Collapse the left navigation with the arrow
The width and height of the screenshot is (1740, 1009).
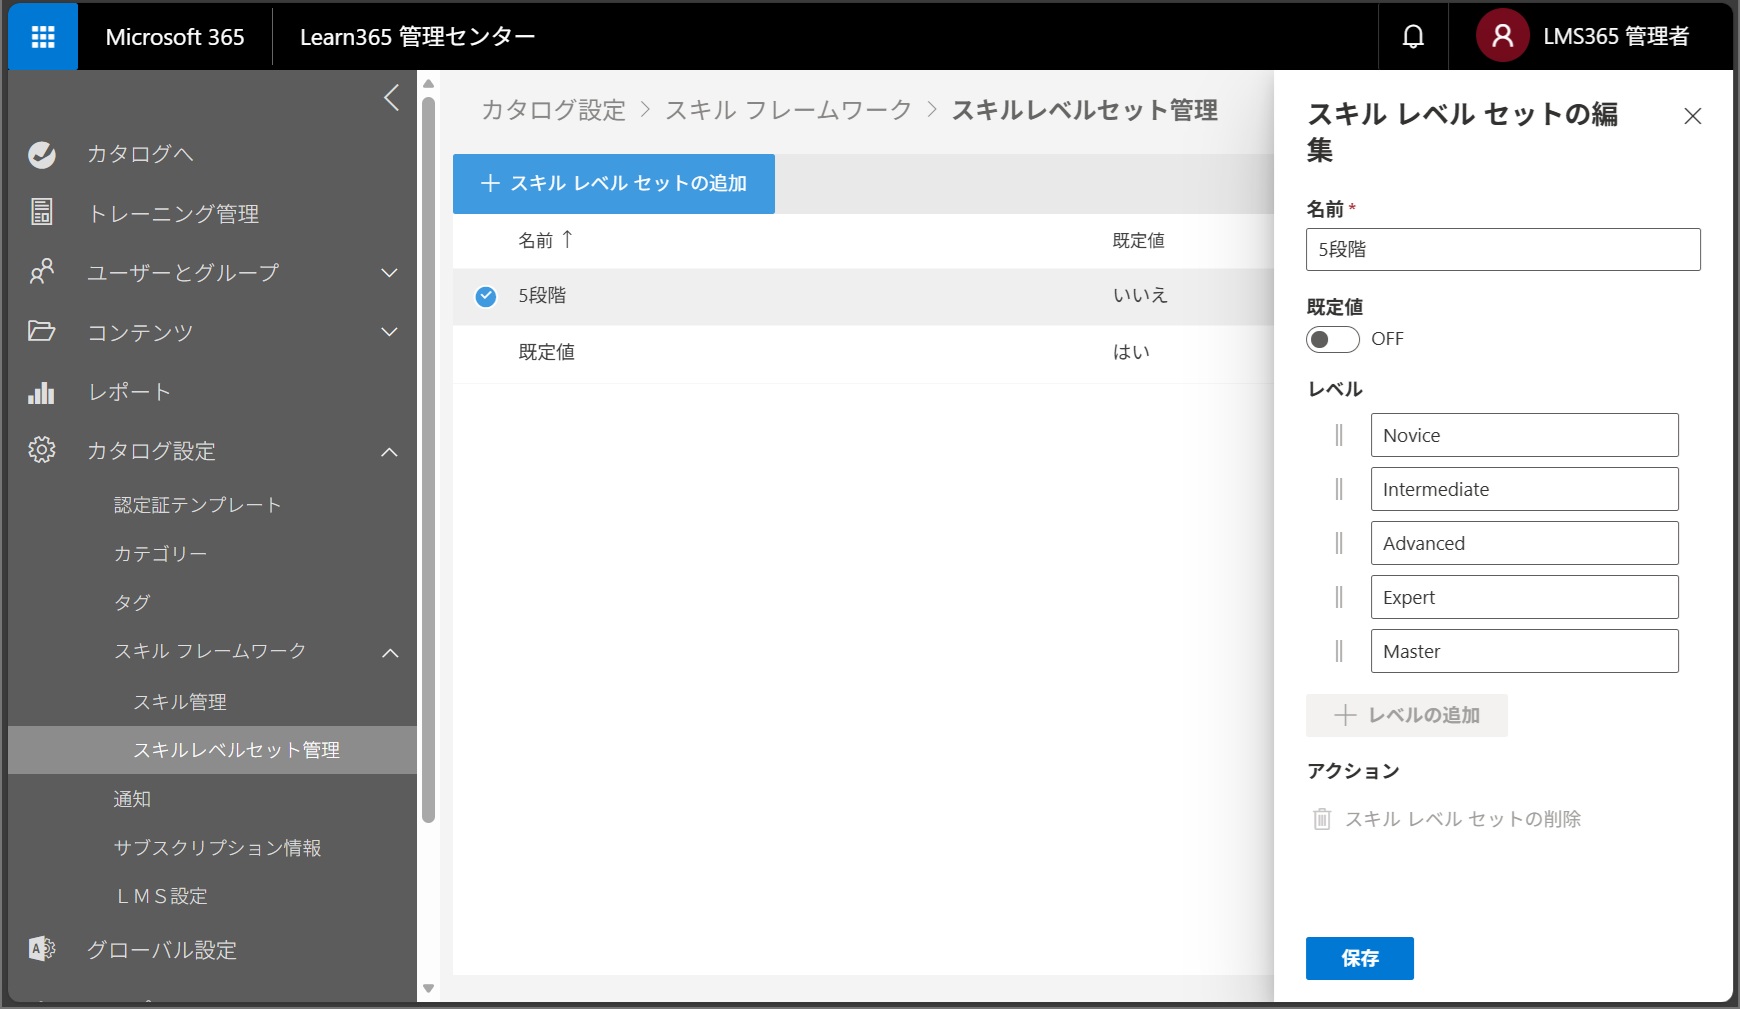[391, 98]
